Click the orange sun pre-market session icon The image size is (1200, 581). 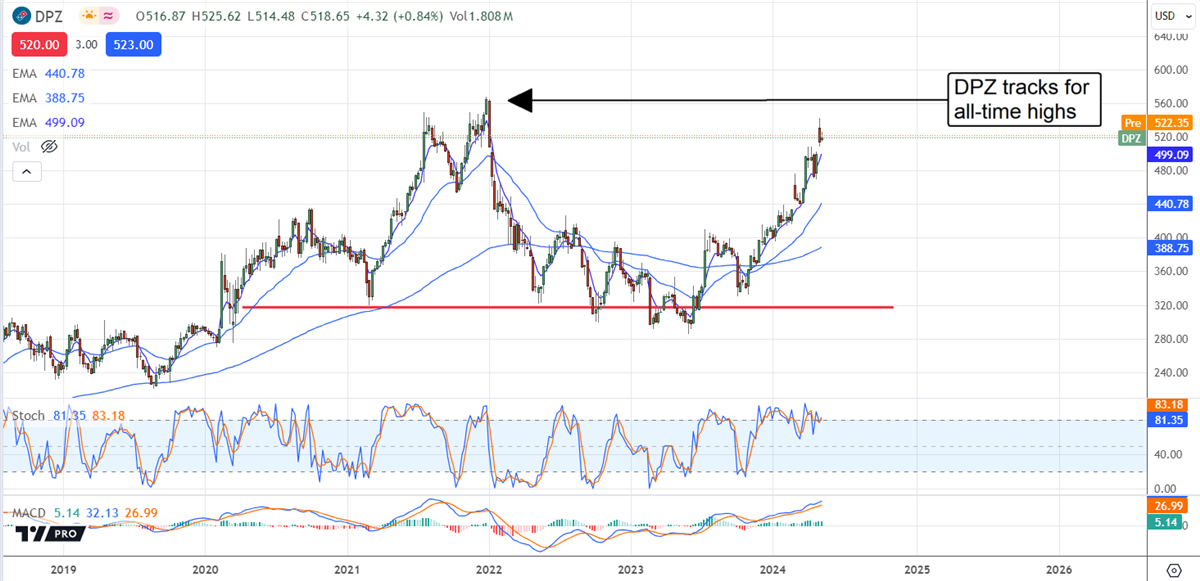click(87, 16)
